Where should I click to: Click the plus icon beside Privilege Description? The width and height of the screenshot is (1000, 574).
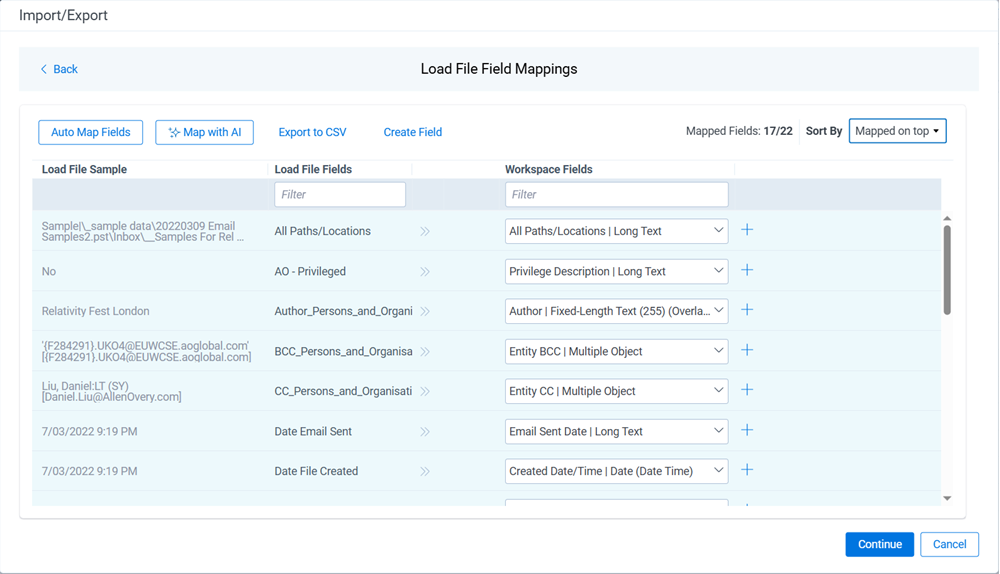click(747, 270)
